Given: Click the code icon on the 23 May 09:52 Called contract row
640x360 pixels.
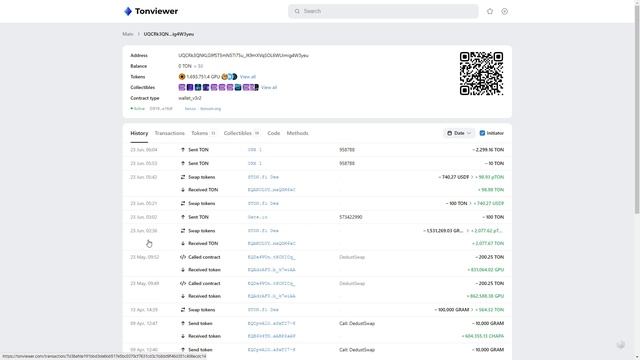Looking at the screenshot, I should click(x=183, y=257).
